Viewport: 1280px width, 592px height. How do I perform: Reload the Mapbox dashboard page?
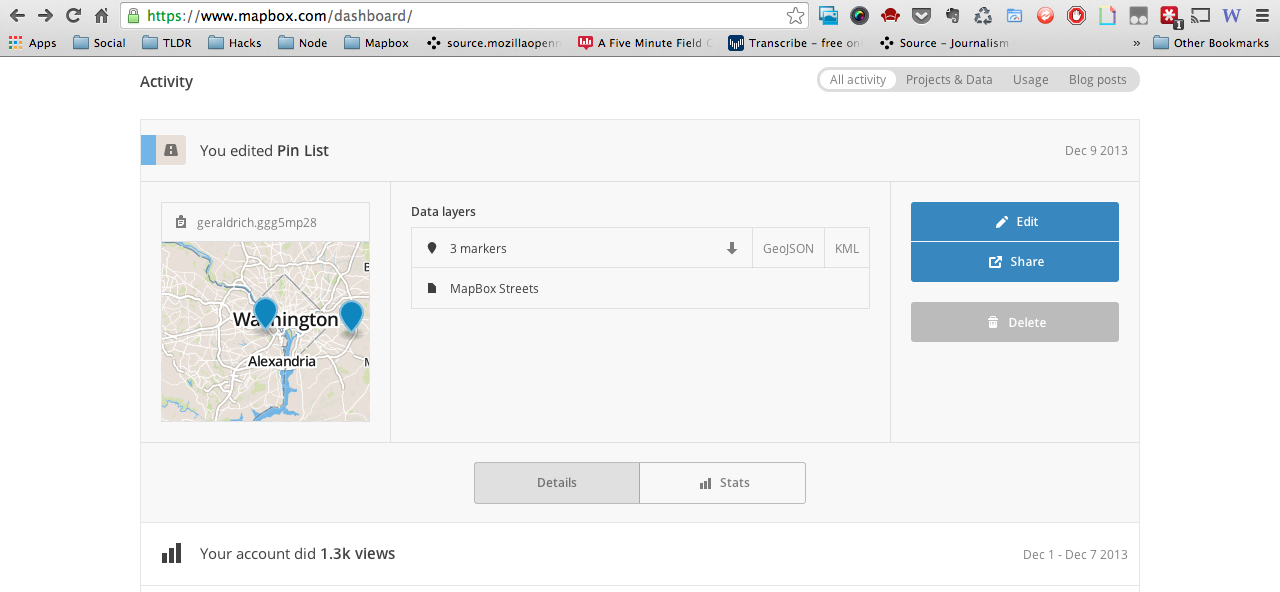point(73,16)
